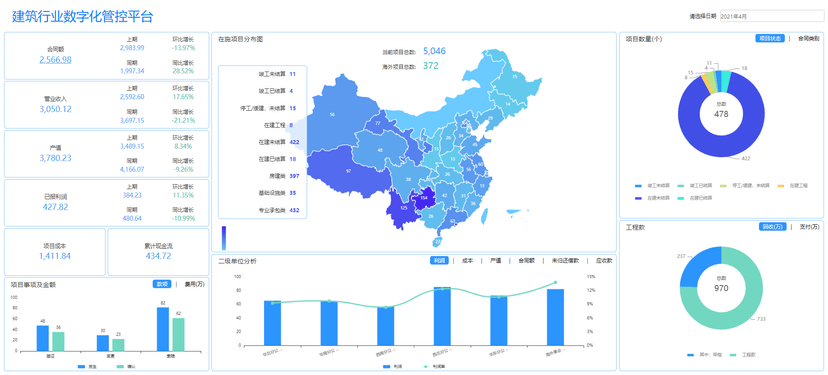Click the map region labeled 56 in the northwest

pyautogui.click(x=333, y=115)
